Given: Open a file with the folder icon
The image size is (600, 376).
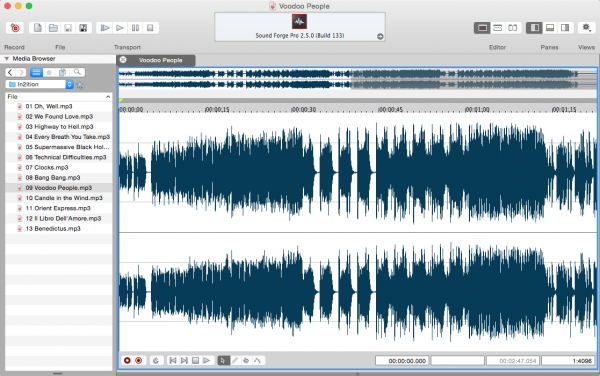Looking at the screenshot, I should tap(53, 28).
